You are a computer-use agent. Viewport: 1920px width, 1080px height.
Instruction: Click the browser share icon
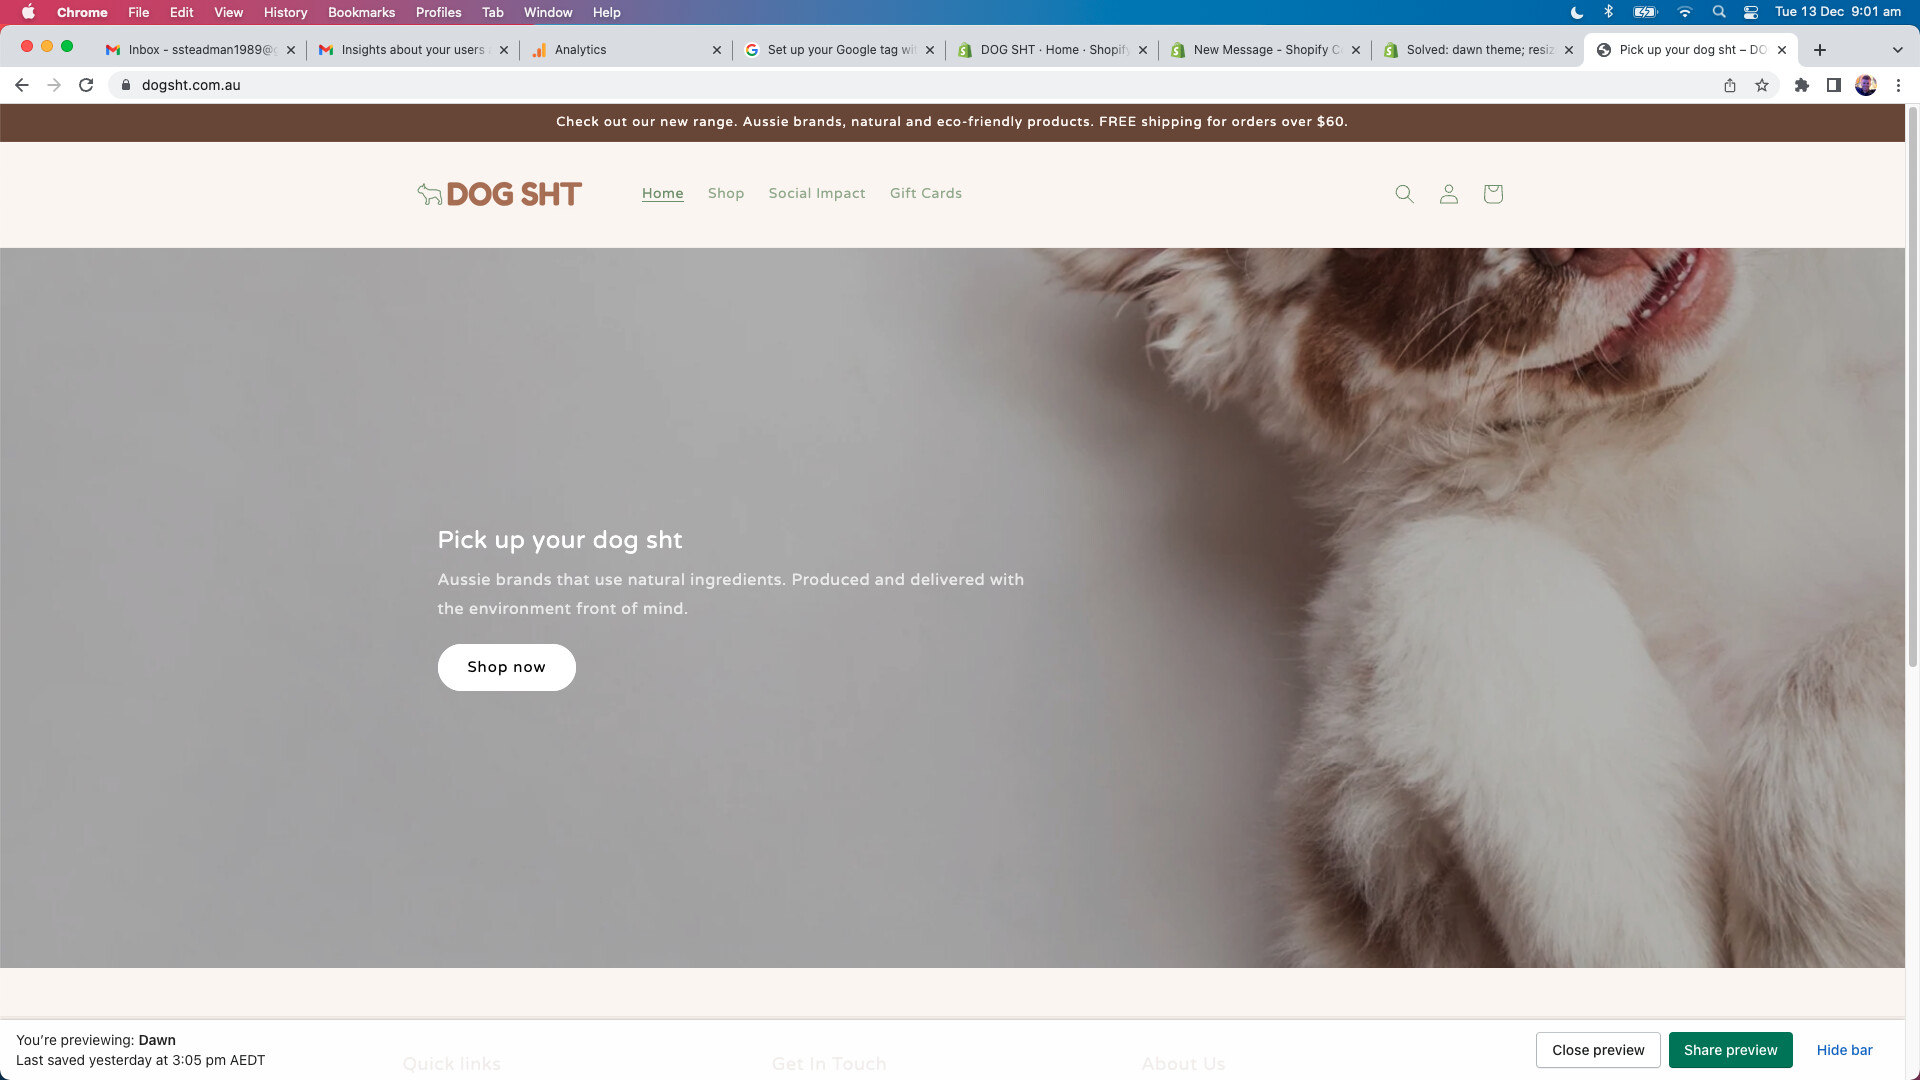1730,86
